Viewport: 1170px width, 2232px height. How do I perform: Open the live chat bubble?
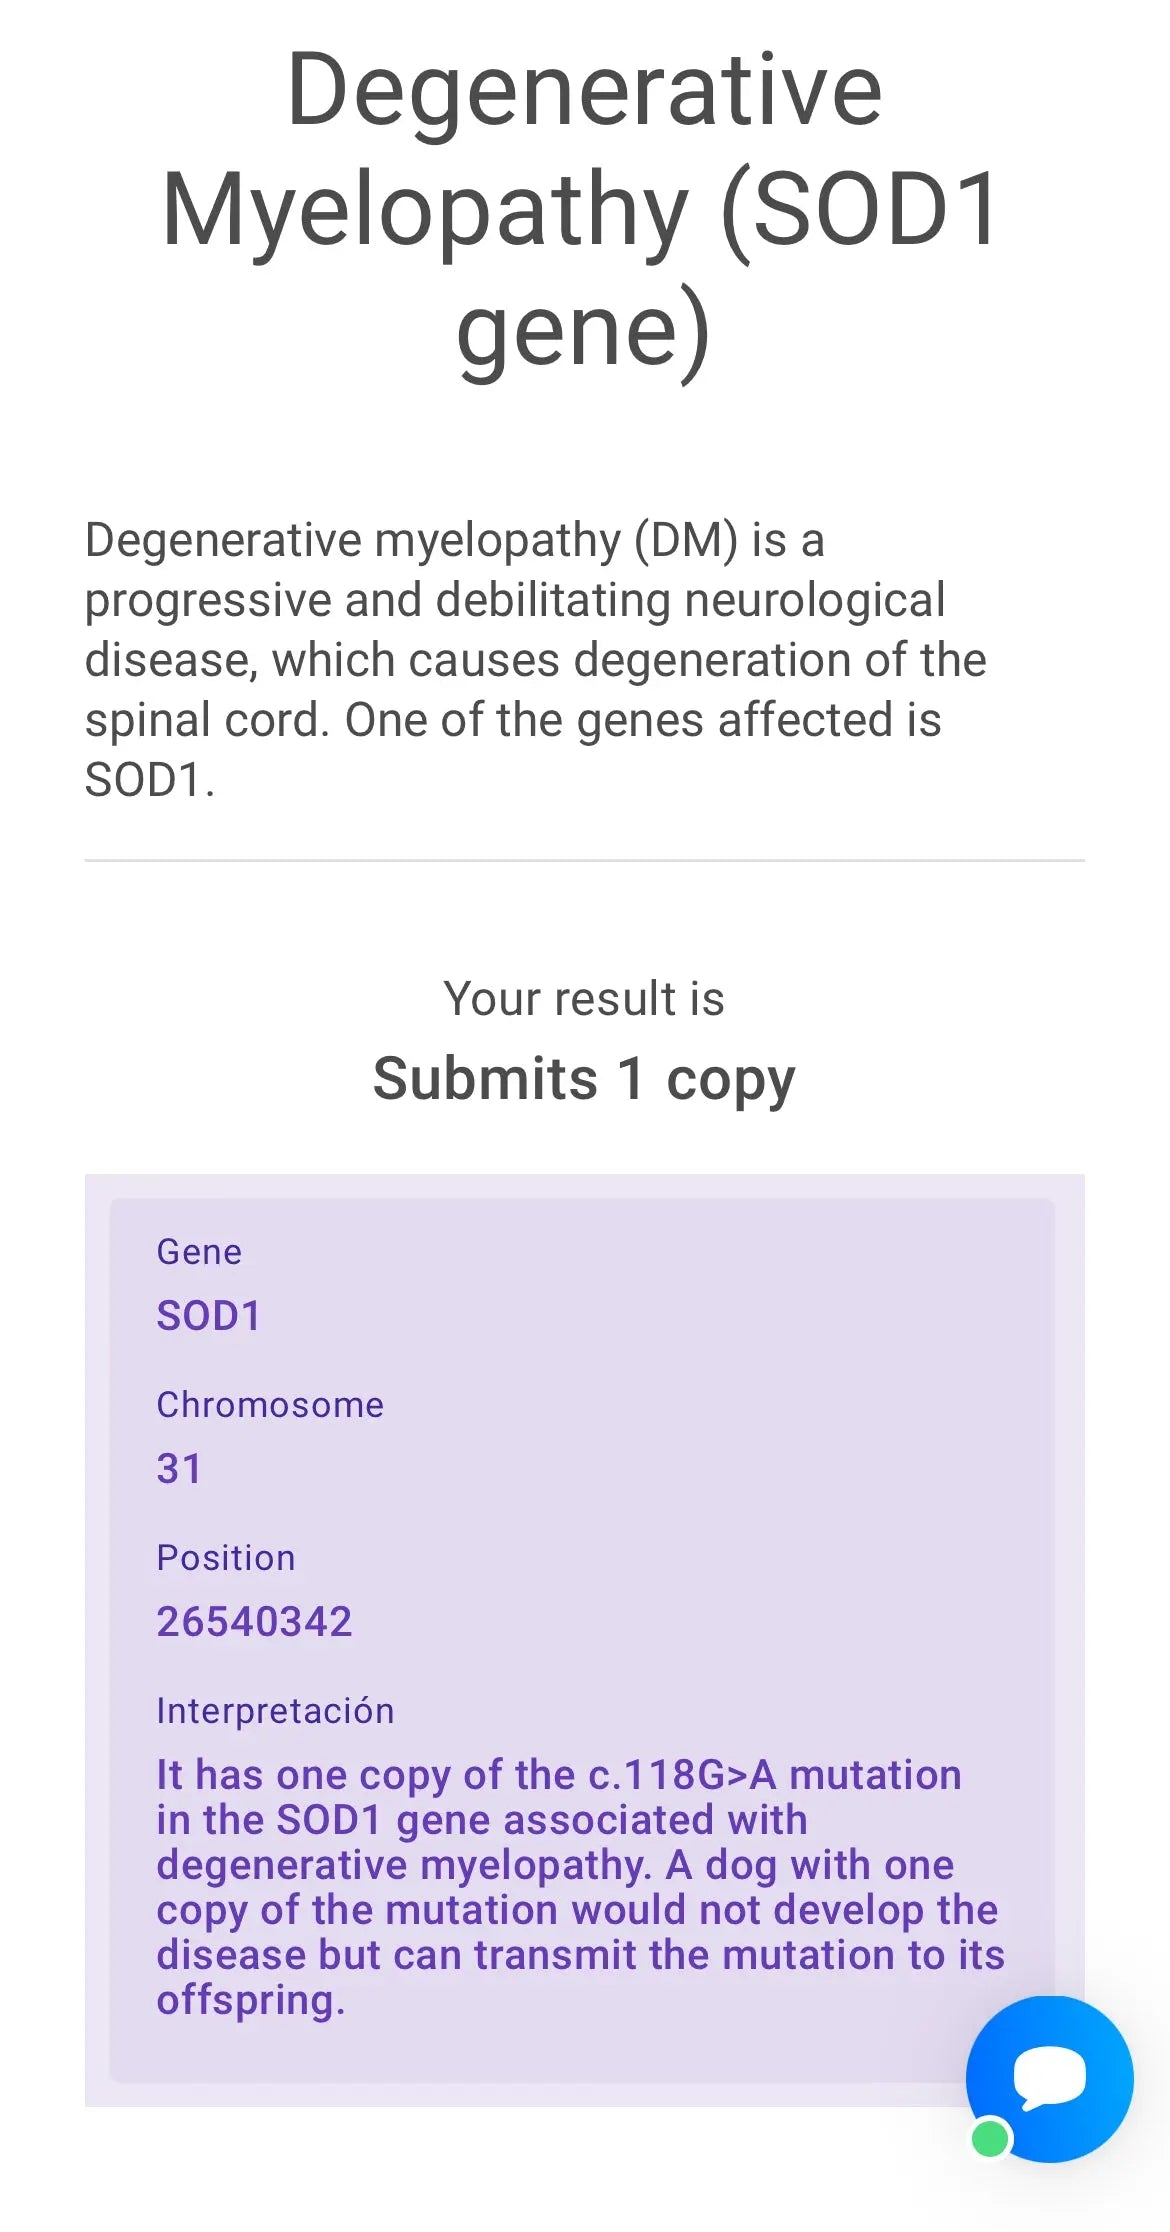[1050, 2078]
